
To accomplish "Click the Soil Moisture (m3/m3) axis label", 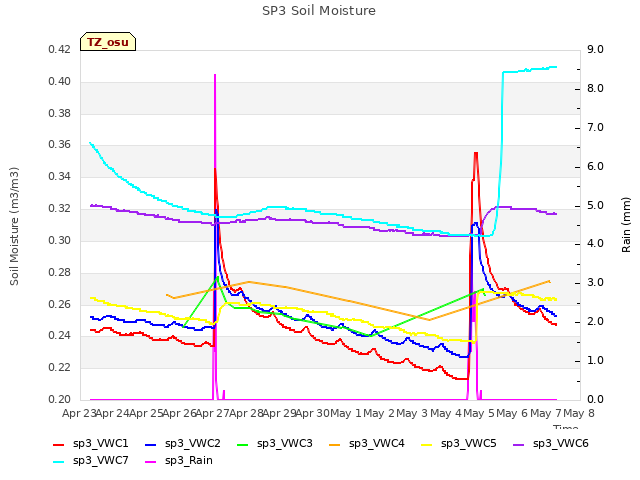I will [14, 226].
